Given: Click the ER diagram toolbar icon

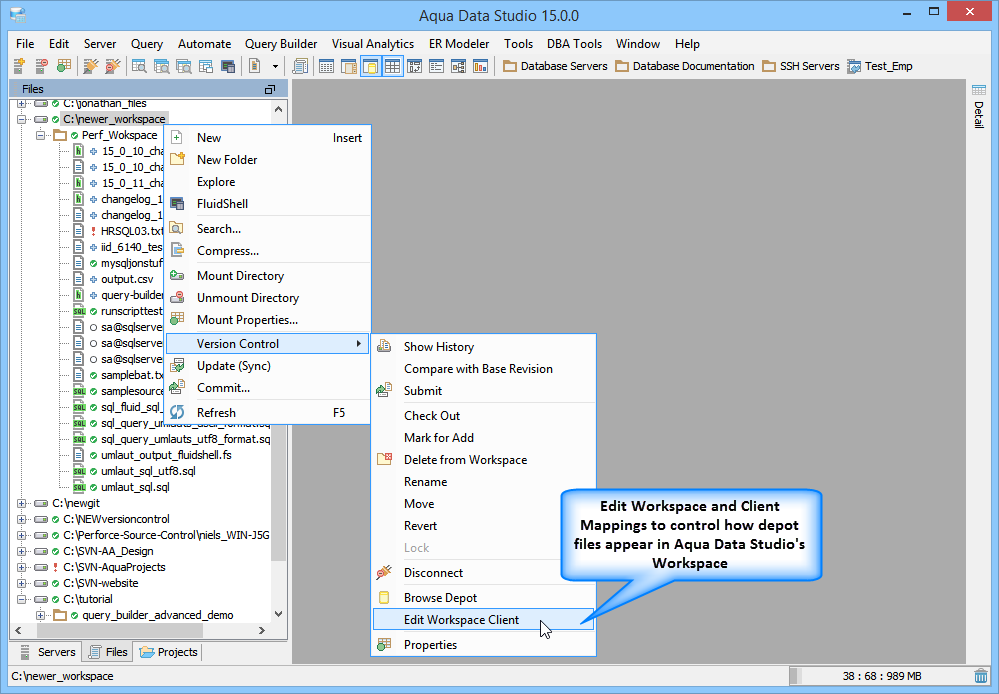Looking at the screenshot, I should tap(458, 66).
